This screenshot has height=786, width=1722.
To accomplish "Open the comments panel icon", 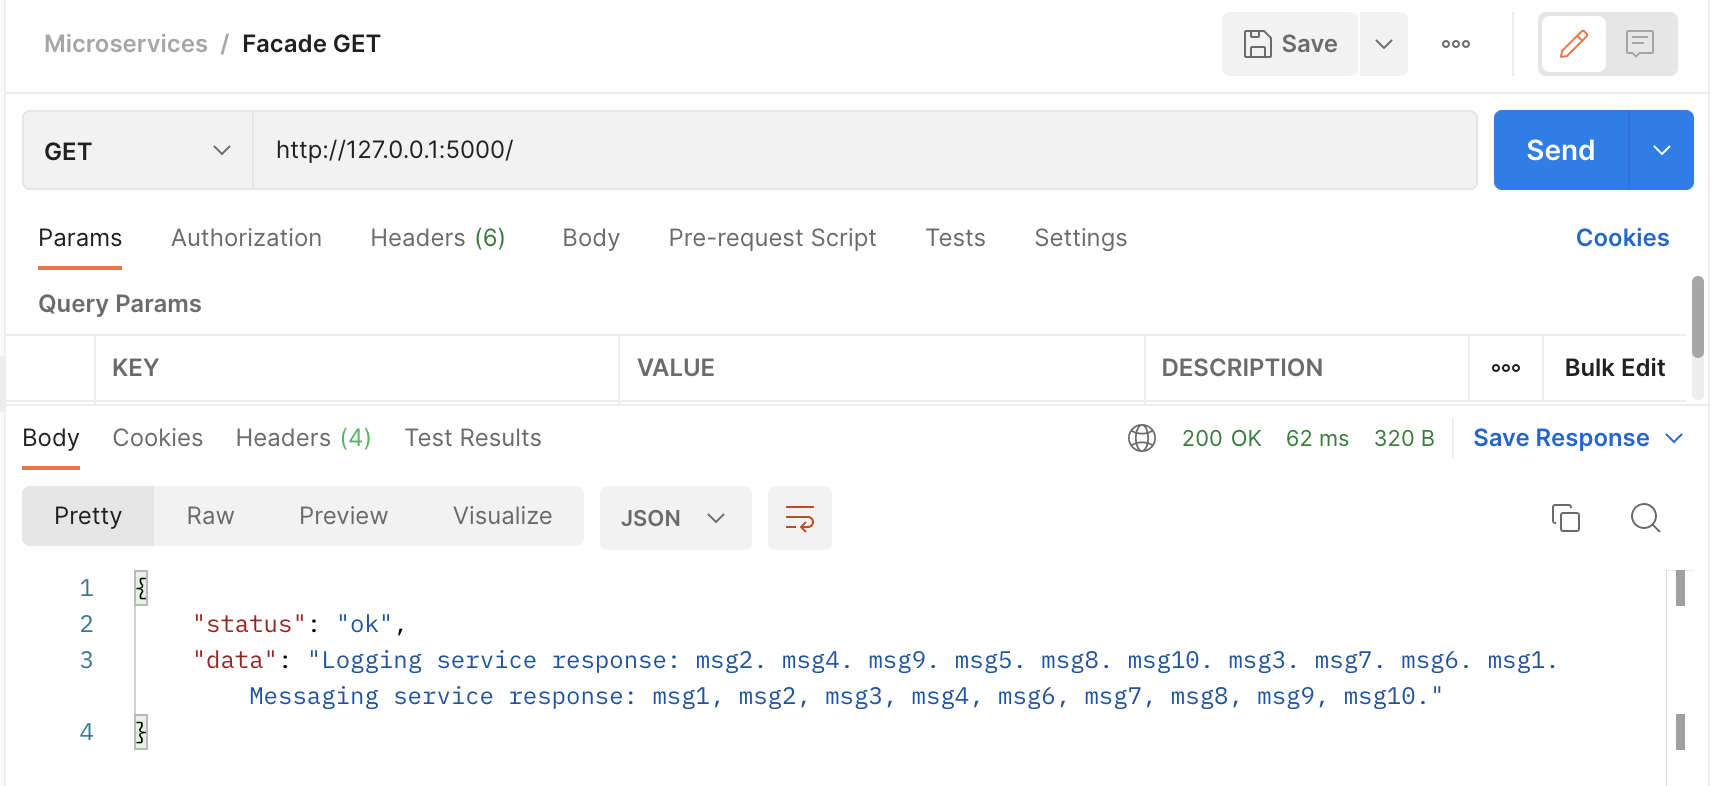I will (1640, 44).
